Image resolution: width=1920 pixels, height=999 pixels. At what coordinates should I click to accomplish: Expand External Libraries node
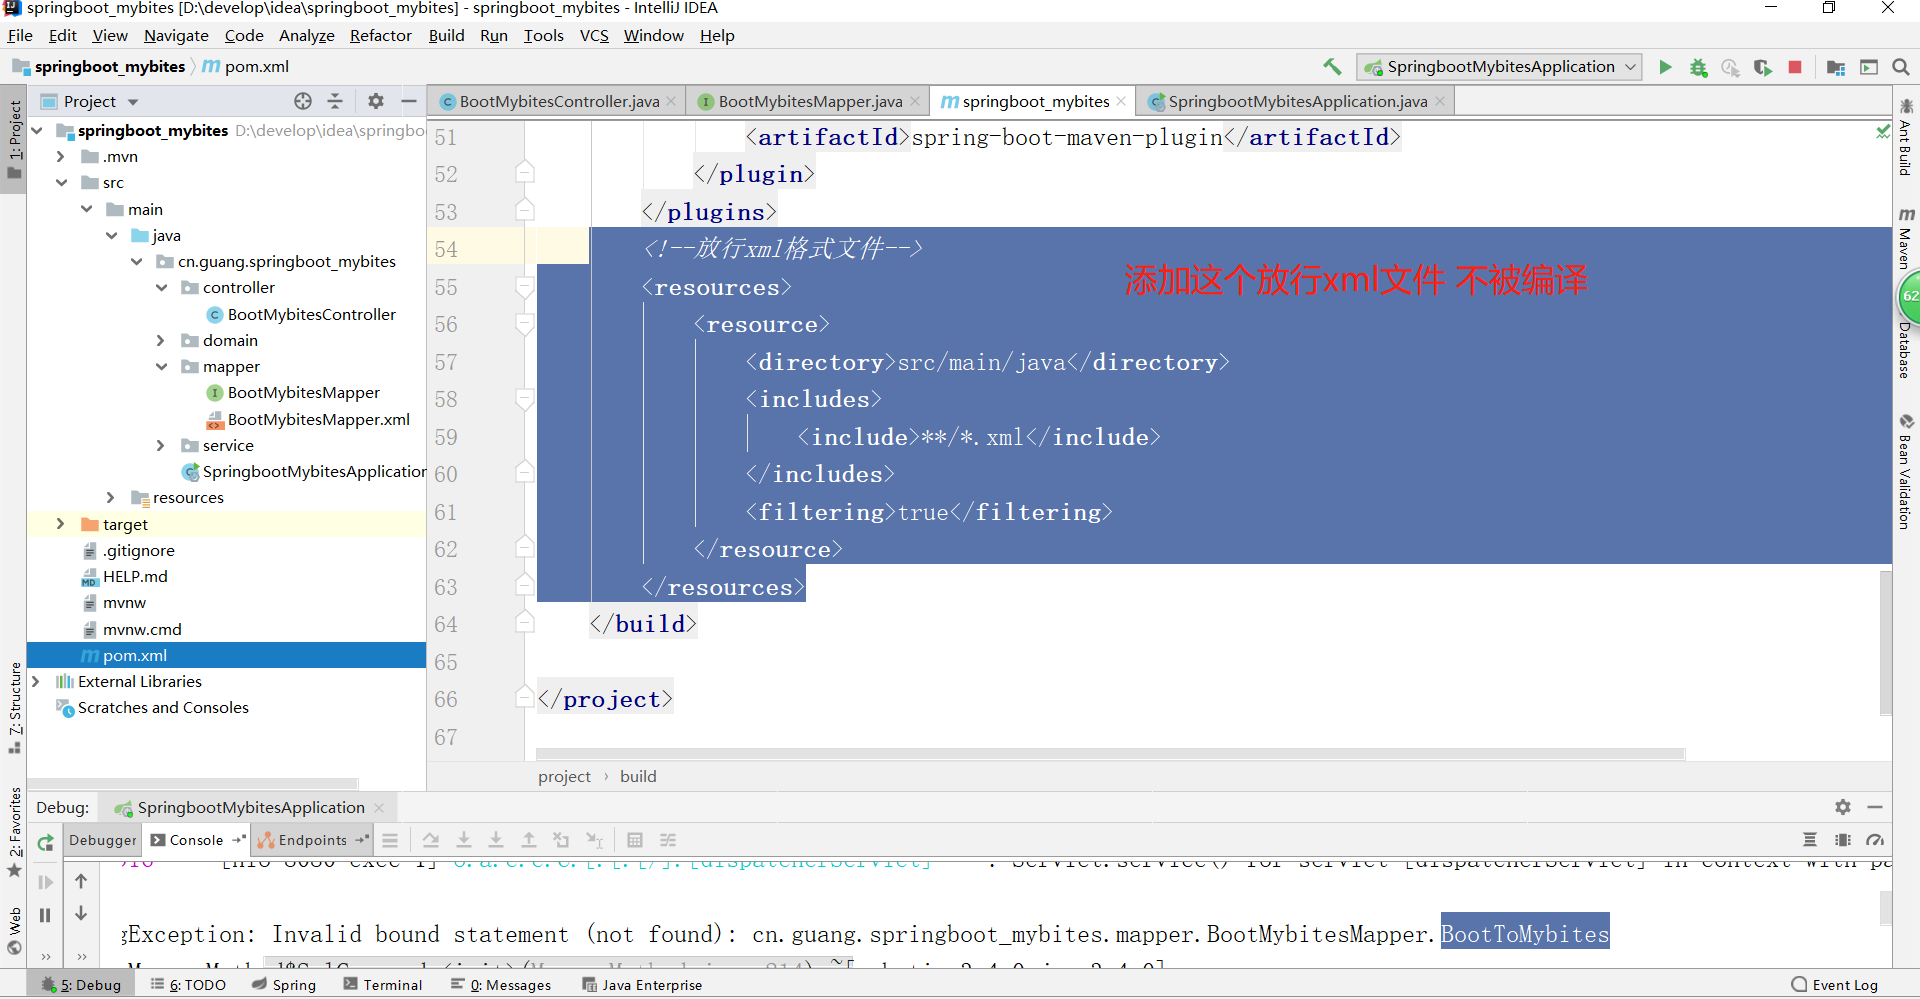36,682
